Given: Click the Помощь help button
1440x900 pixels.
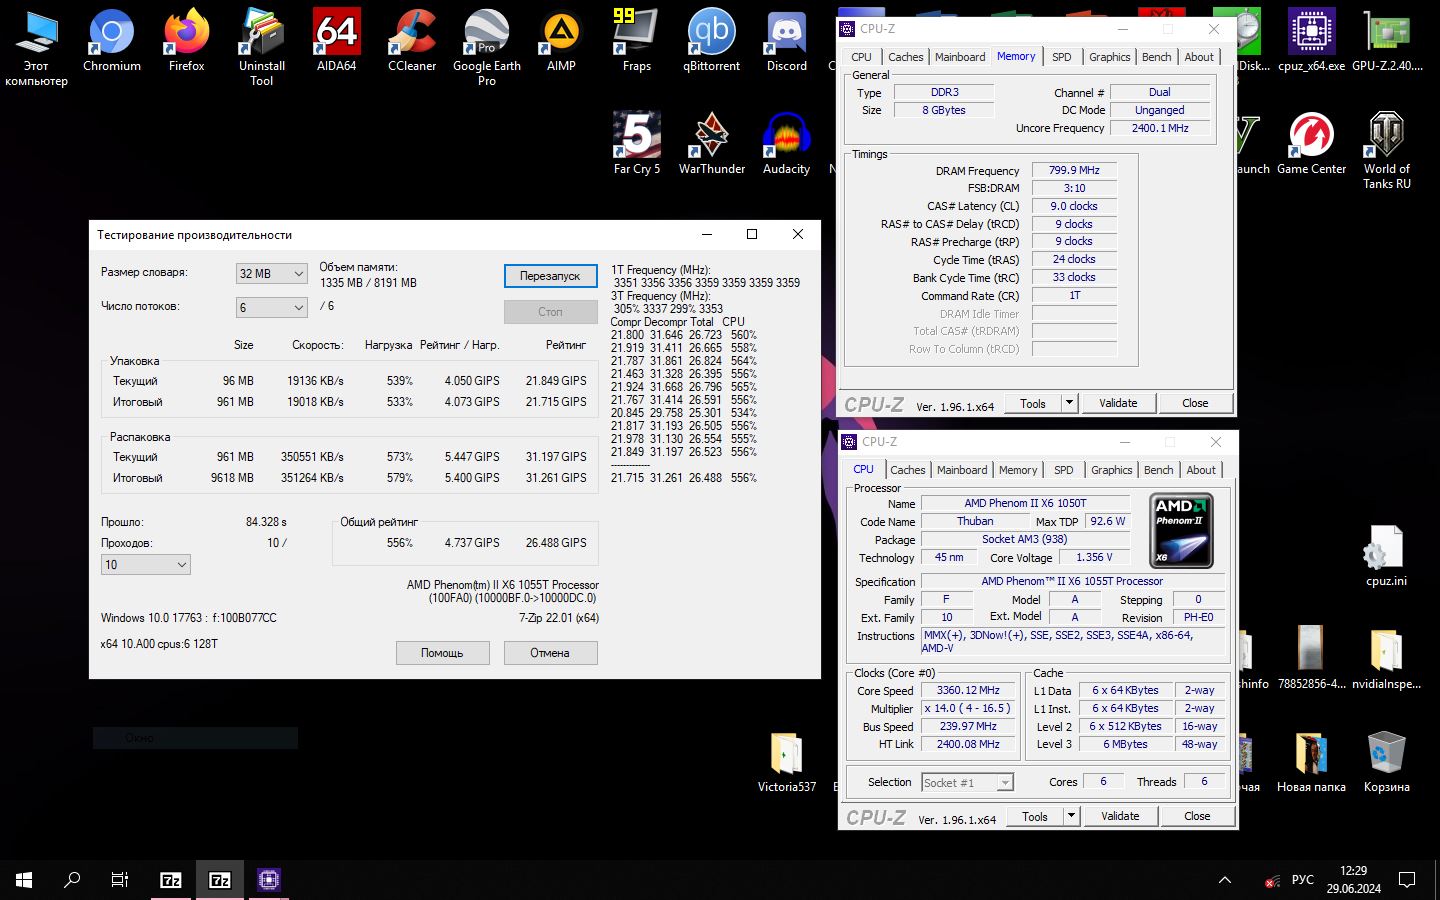Looking at the screenshot, I should 442,653.
